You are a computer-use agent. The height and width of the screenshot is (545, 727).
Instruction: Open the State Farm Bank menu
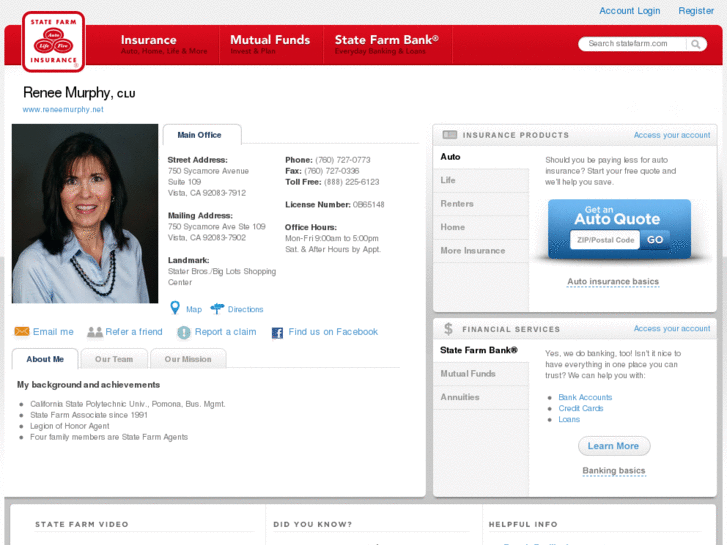(x=387, y=45)
